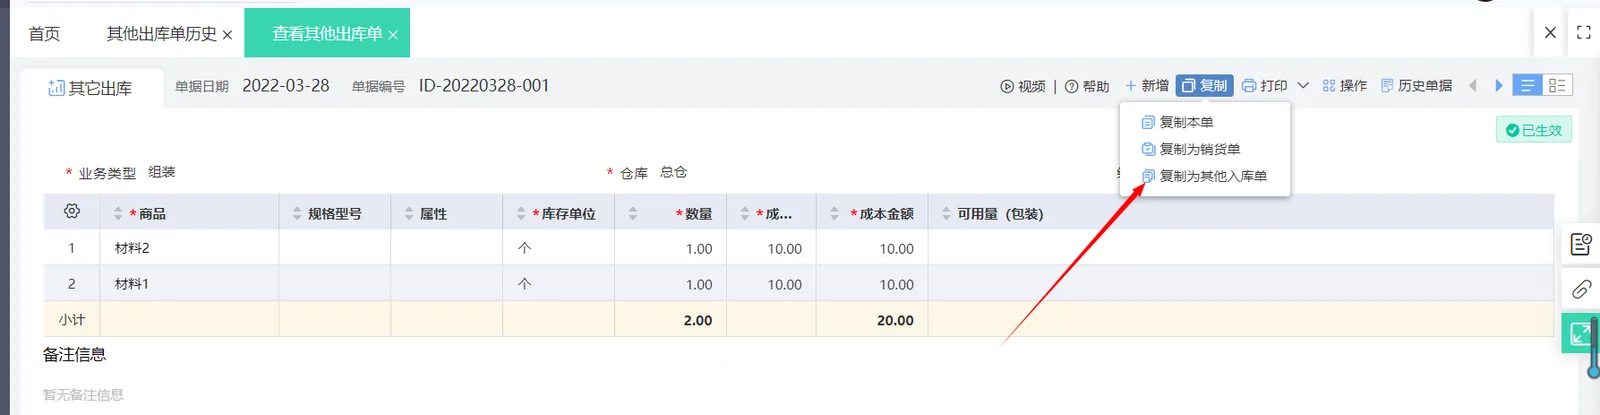
Task: Click the 复制 copy button
Action: [x=1204, y=86]
